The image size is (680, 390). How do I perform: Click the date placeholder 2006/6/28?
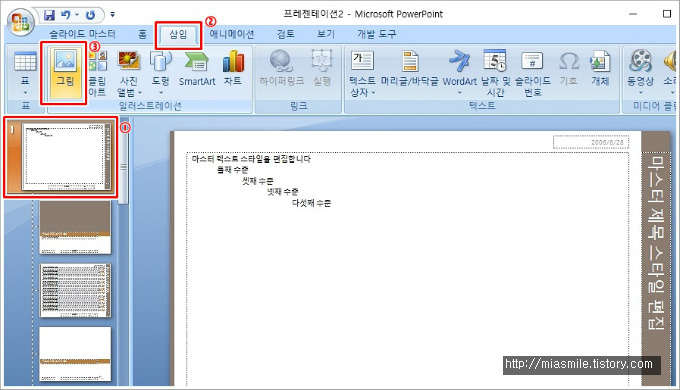[x=591, y=142]
